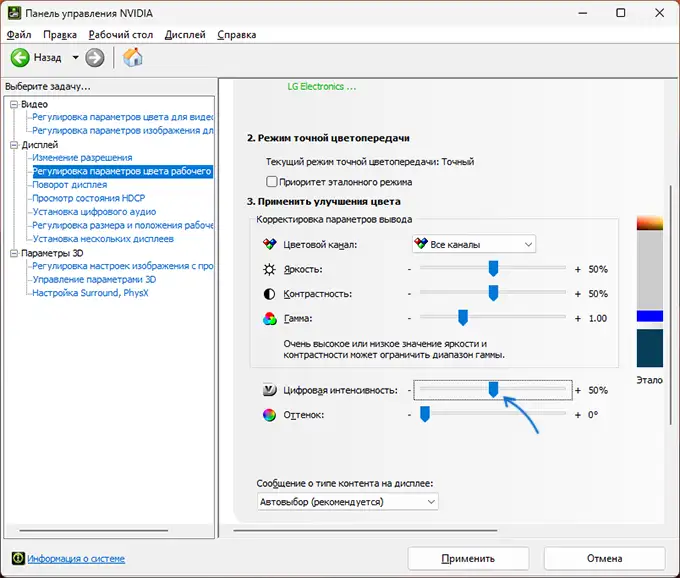Click the task tree horizontal scrollbar
Viewport: 680px width, 578px height.
click(94, 530)
